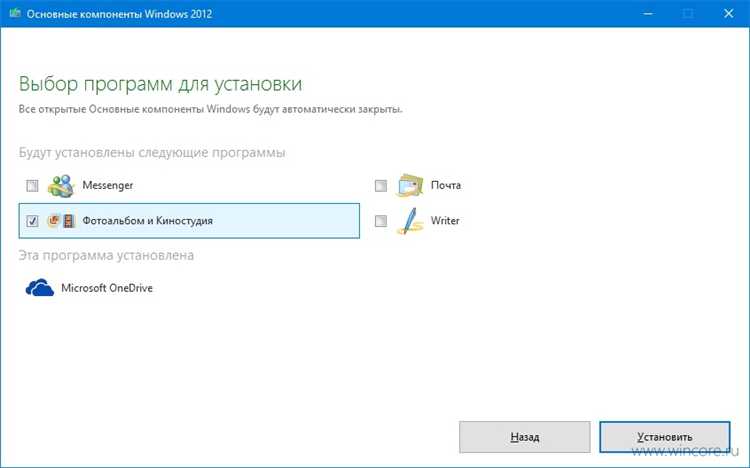
Task: Click the Фотоальбом и Киностудия icon
Action: [62, 221]
